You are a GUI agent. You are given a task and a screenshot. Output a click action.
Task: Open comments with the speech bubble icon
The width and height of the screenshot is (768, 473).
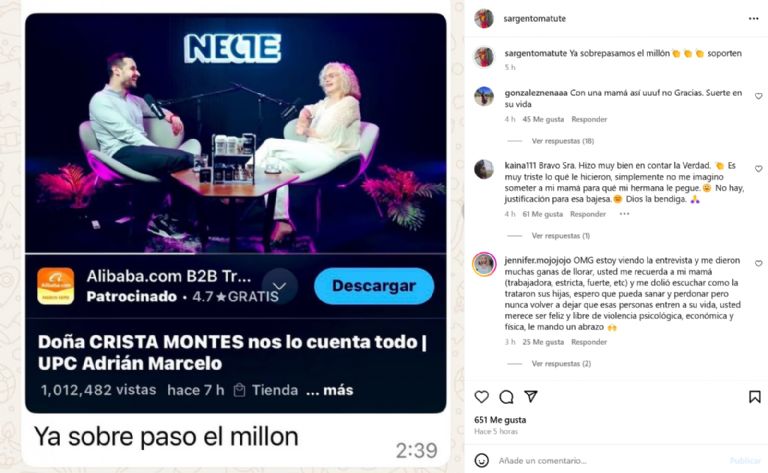click(x=506, y=397)
